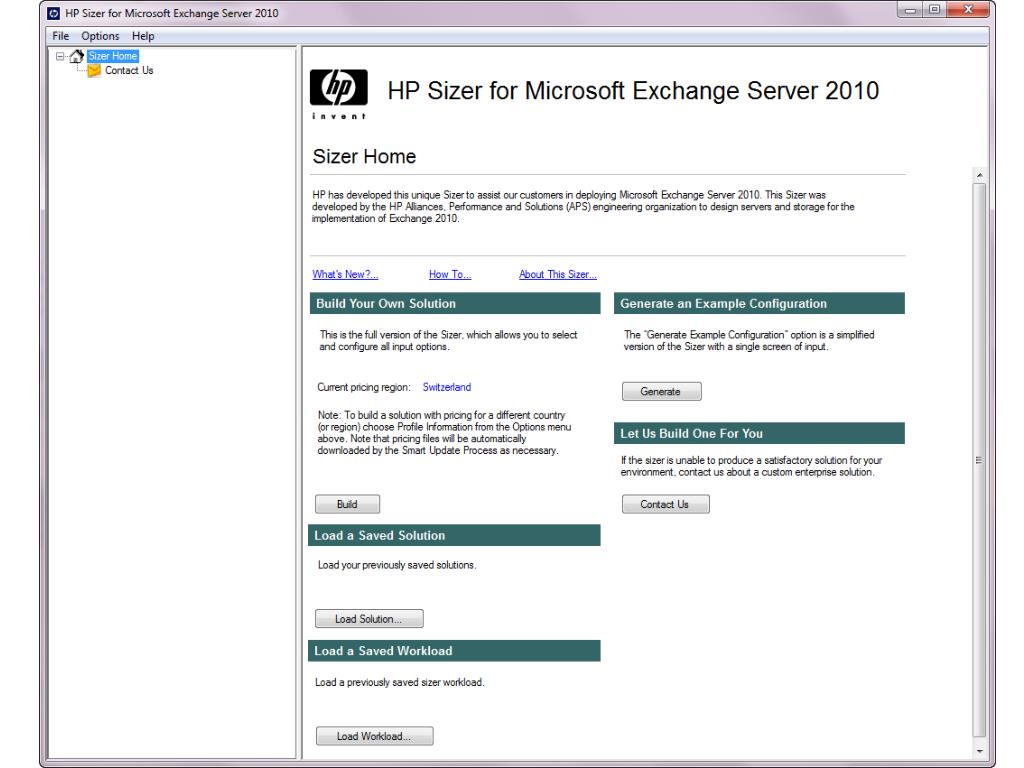Click the Load Workload button
The height and width of the screenshot is (768, 1024).
[x=374, y=736]
